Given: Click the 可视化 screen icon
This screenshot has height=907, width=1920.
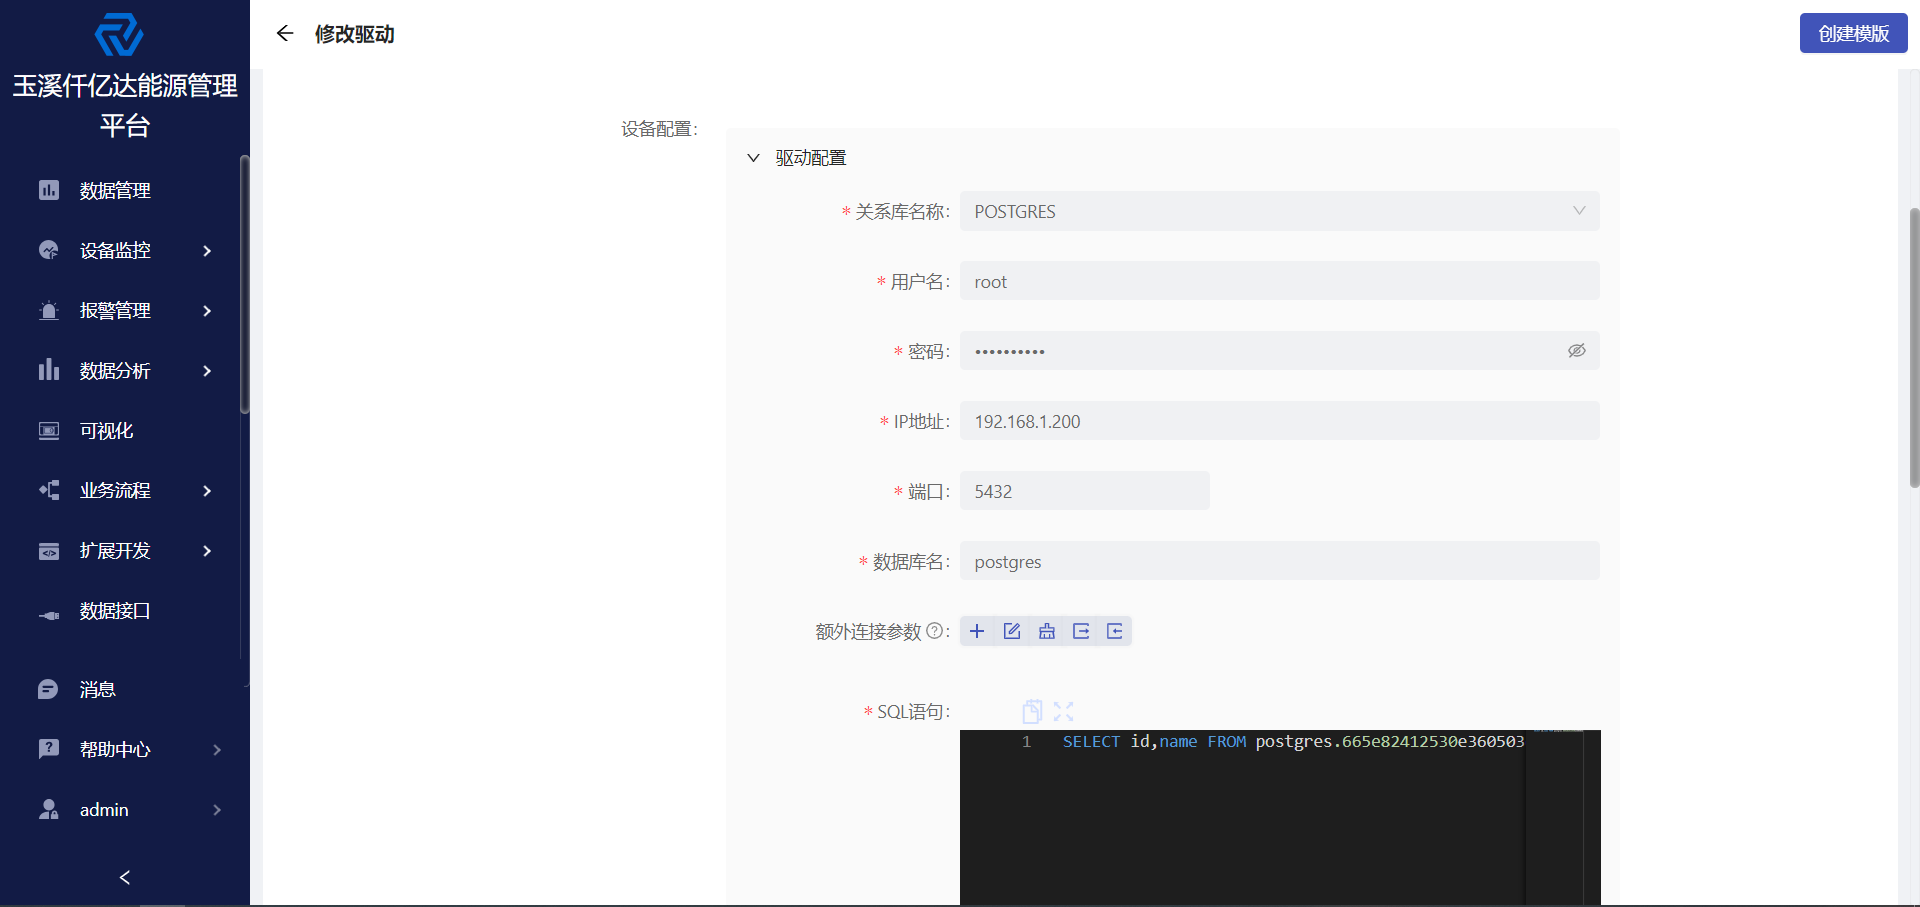Looking at the screenshot, I should point(49,430).
